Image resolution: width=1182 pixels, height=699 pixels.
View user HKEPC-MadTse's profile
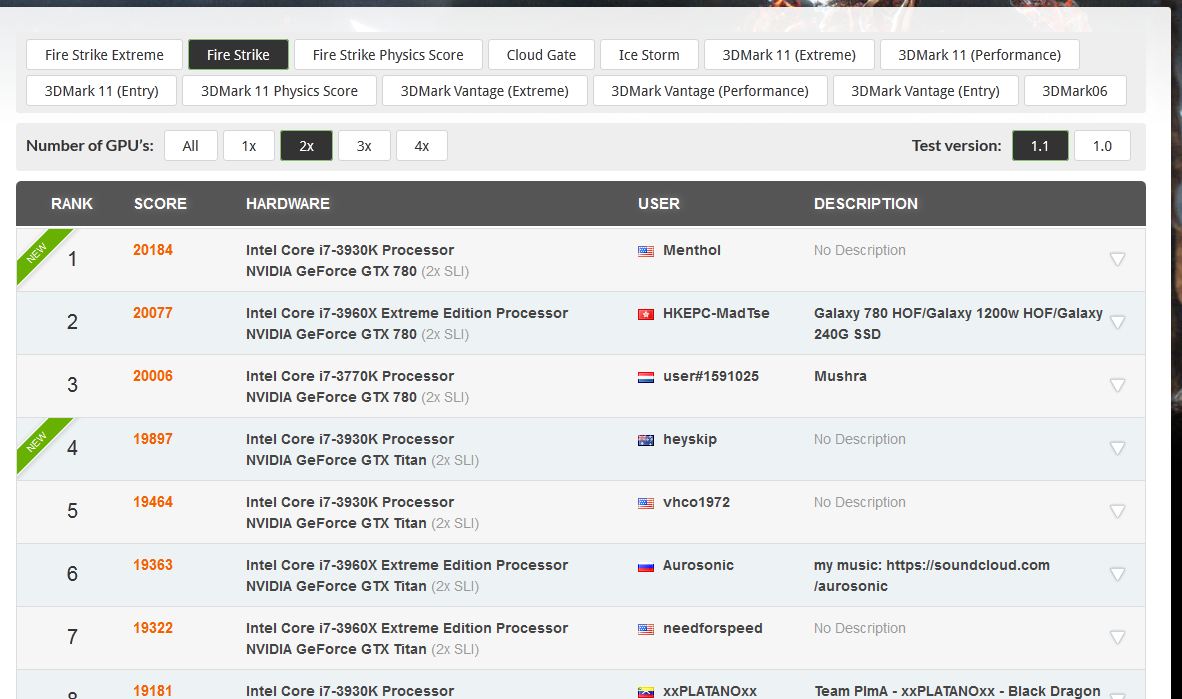716,313
